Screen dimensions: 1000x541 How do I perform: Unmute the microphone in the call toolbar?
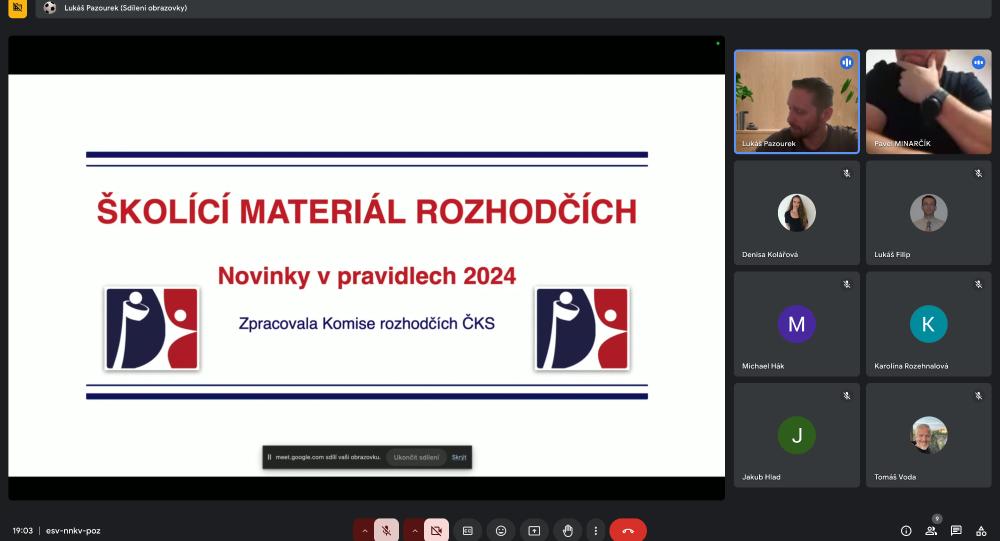(386, 531)
